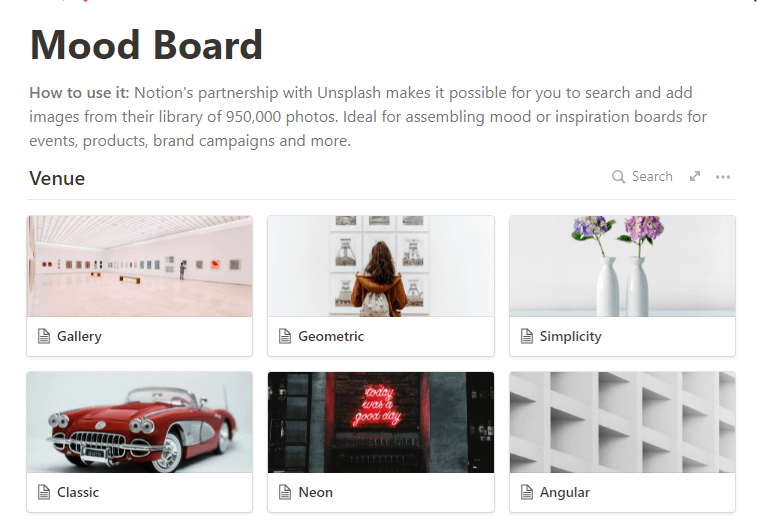This screenshot has width=781, height=528.
Task: Click the Venue database title
Action: 57,178
